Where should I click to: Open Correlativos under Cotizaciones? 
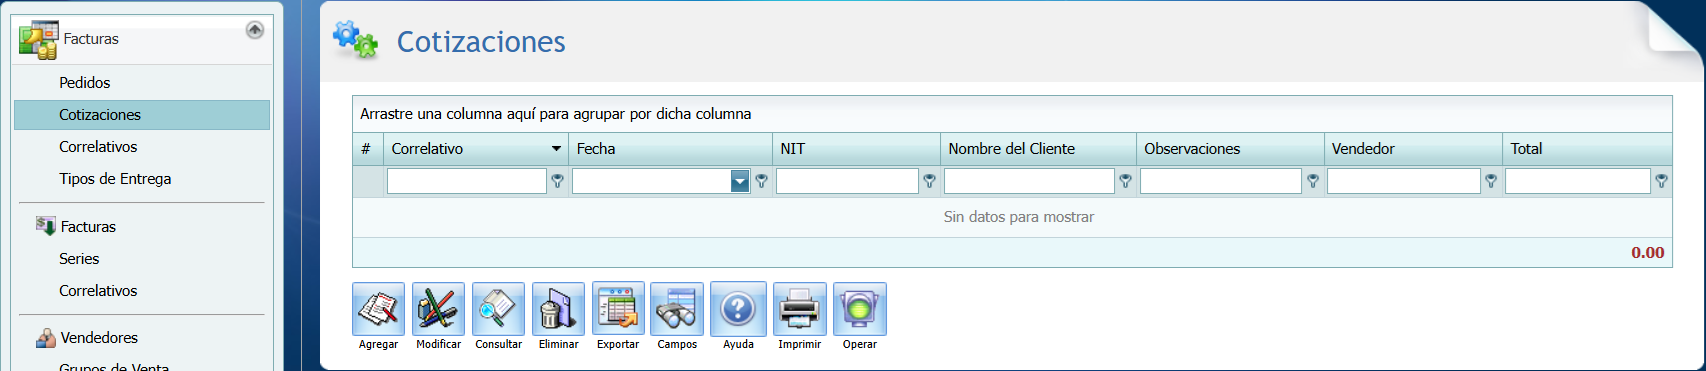pyautogui.click(x=98, y=147)
